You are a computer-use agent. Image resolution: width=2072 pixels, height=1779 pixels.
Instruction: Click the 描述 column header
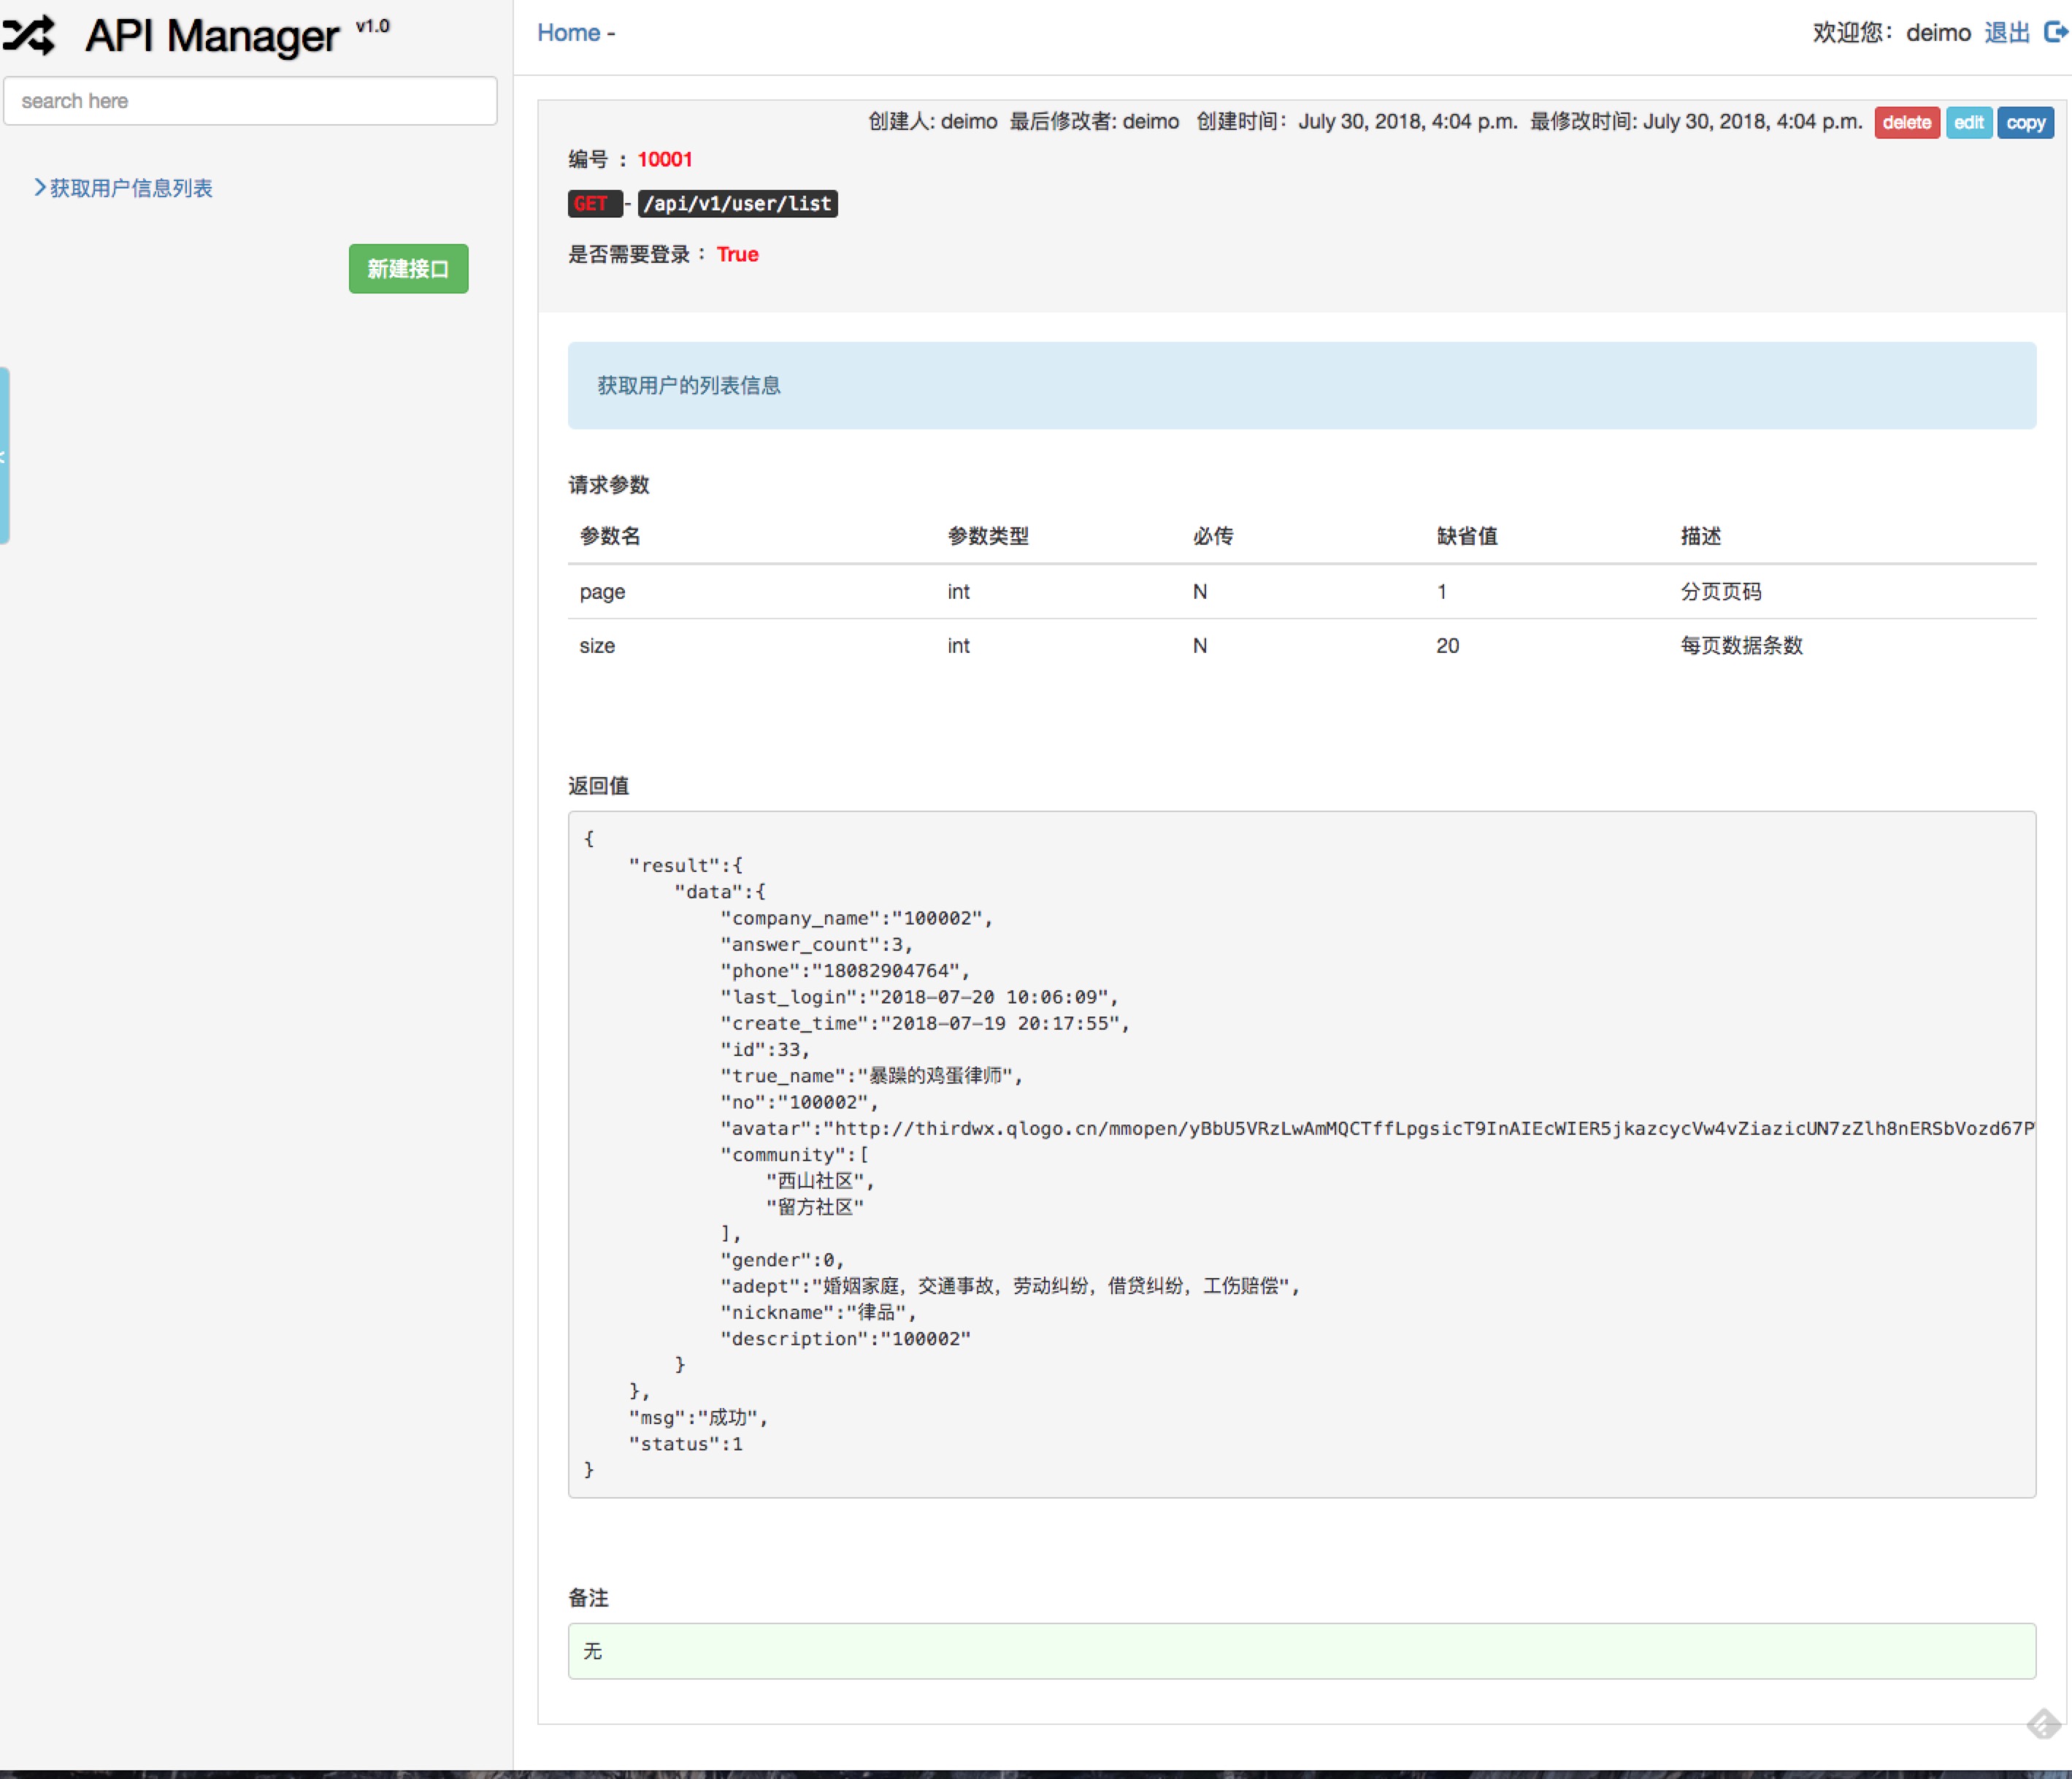(x=1700, y=536)
